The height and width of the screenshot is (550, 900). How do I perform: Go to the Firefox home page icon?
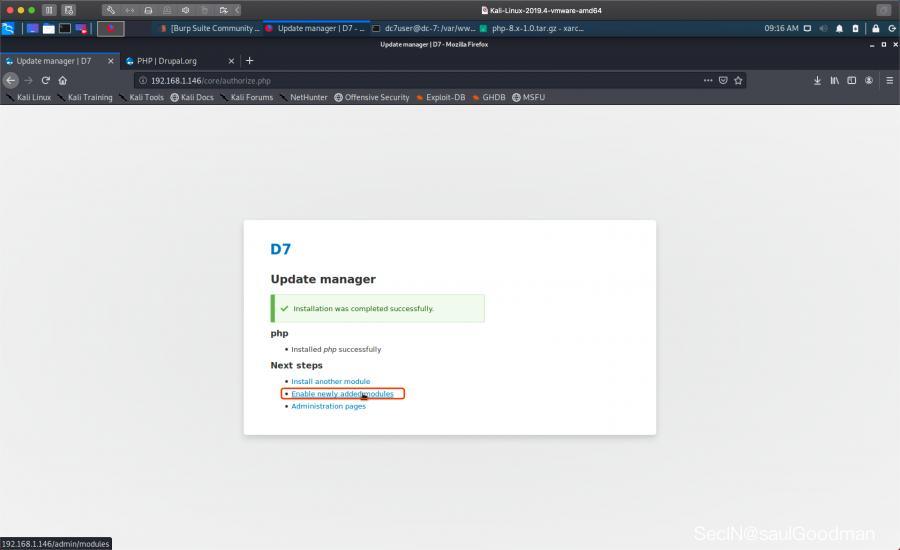pos(62,80)
